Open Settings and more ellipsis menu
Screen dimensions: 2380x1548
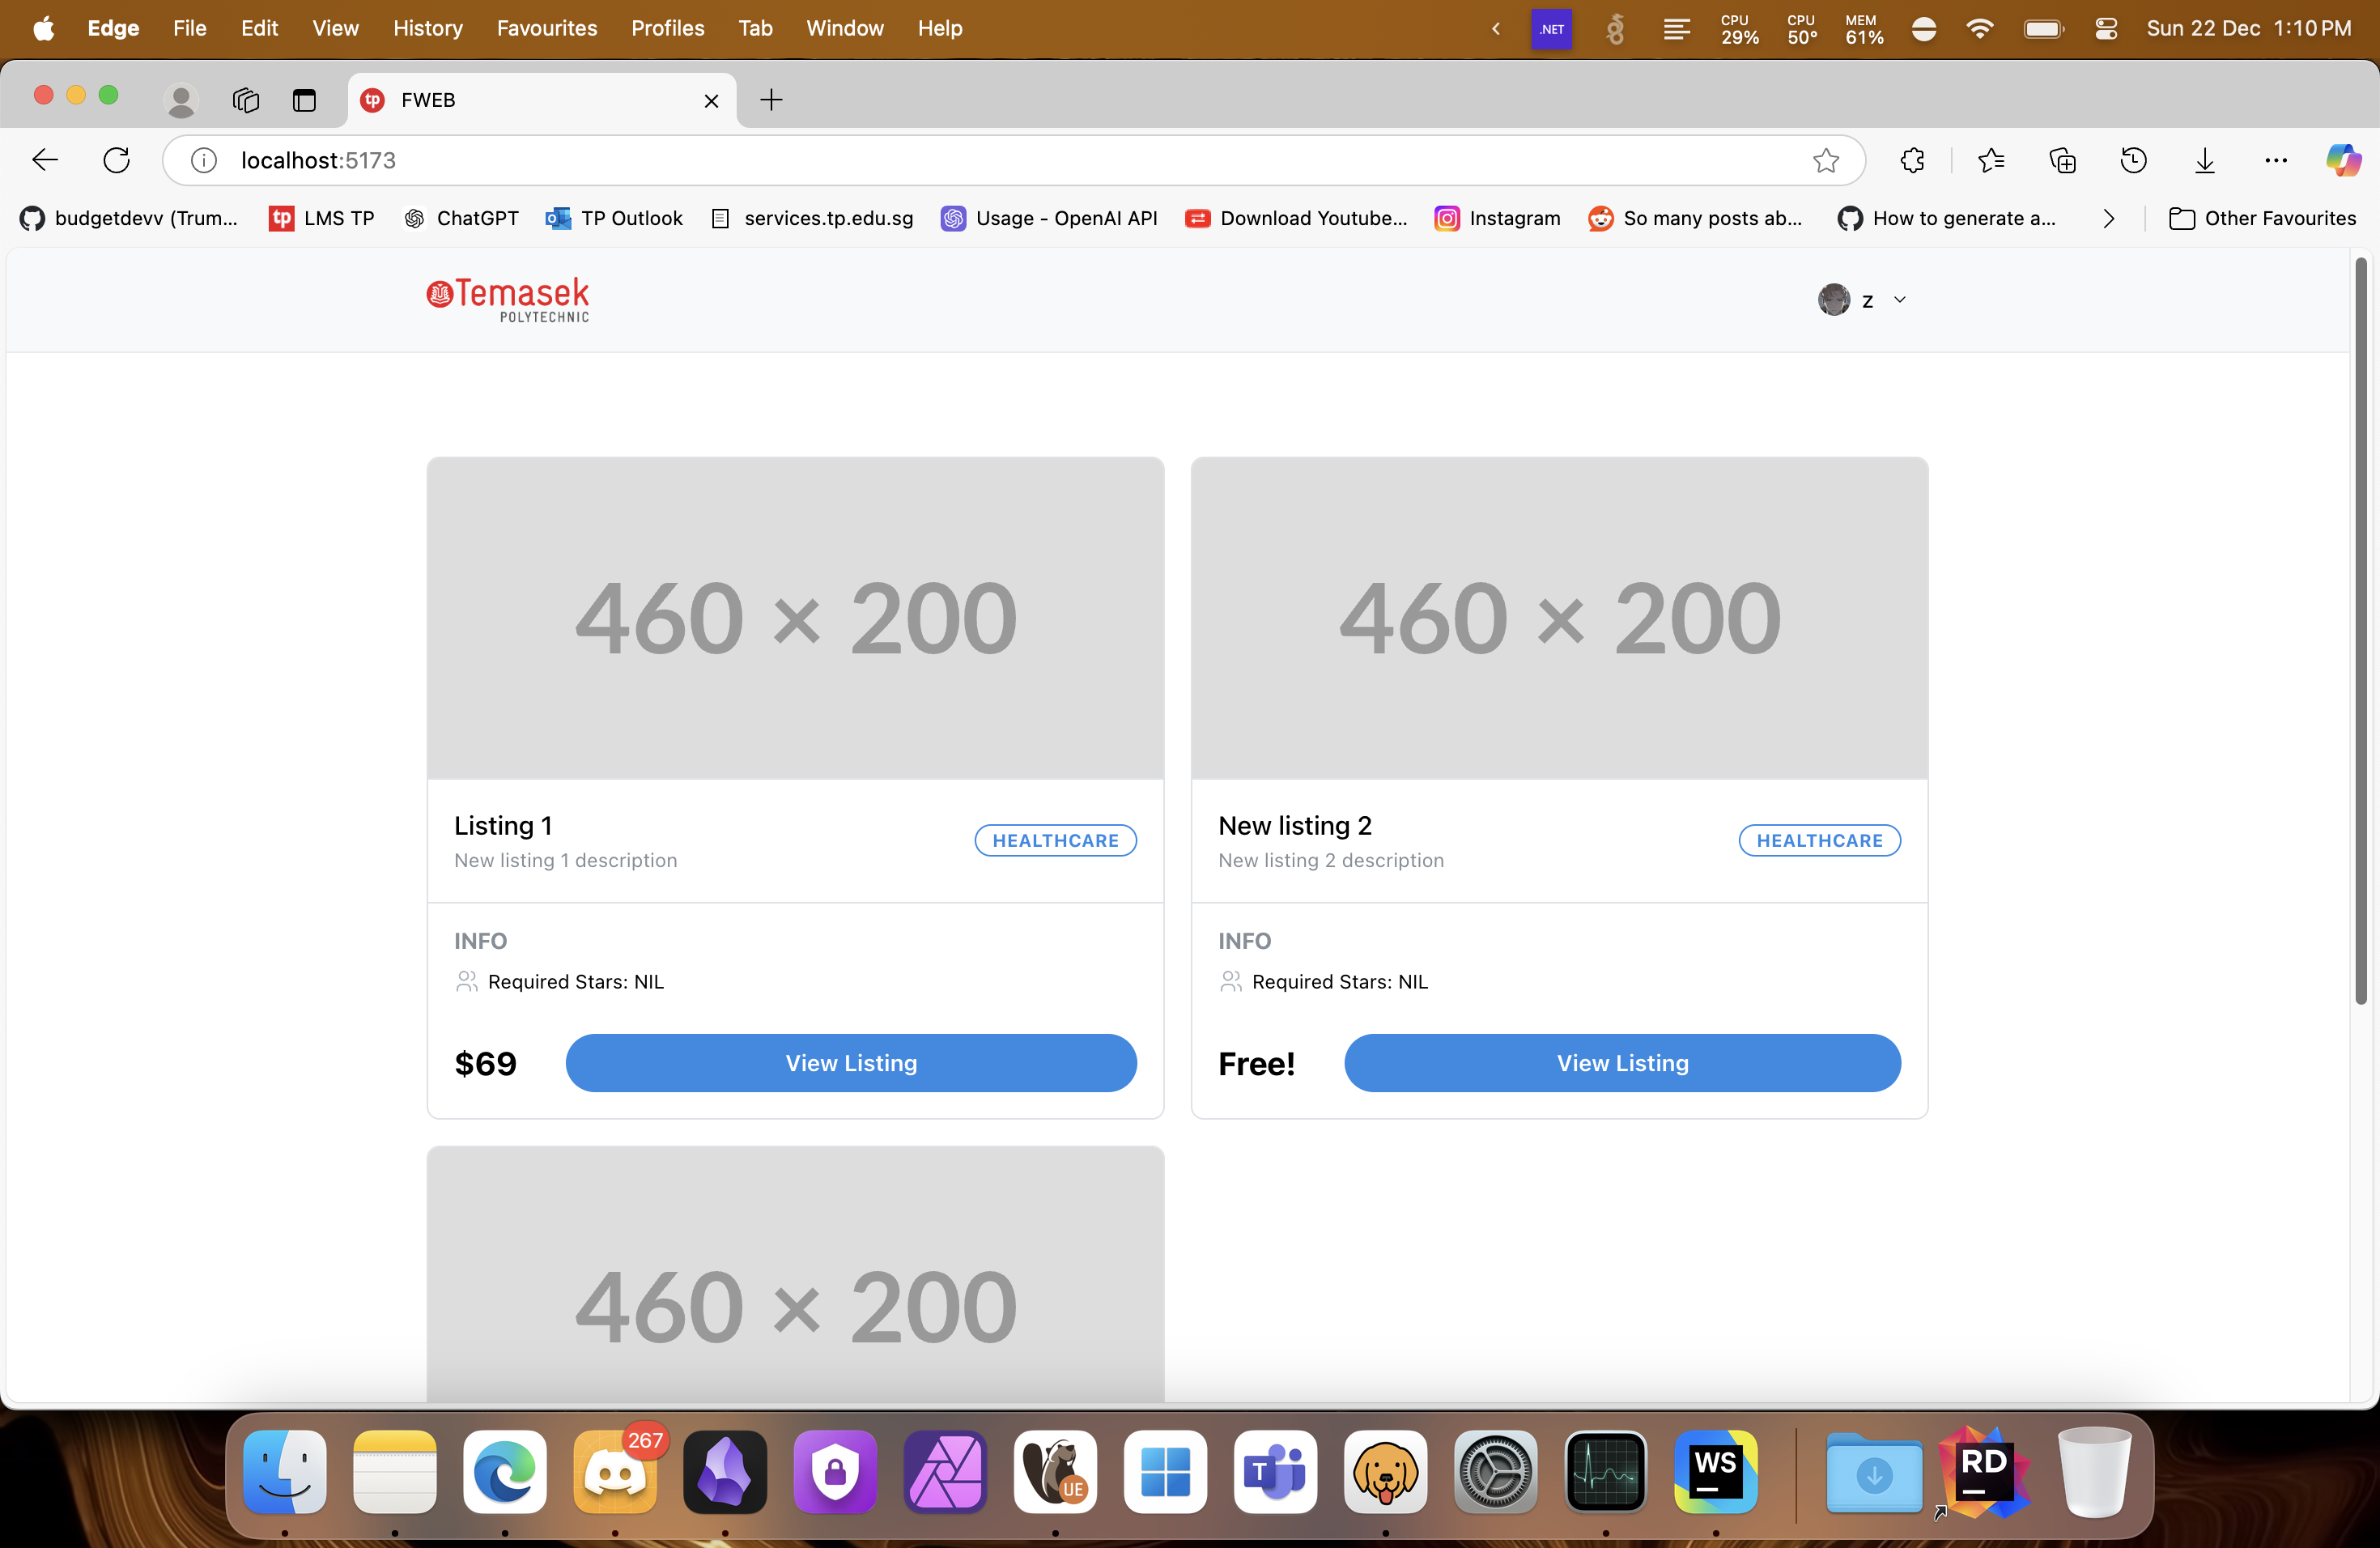[2276, 160]
